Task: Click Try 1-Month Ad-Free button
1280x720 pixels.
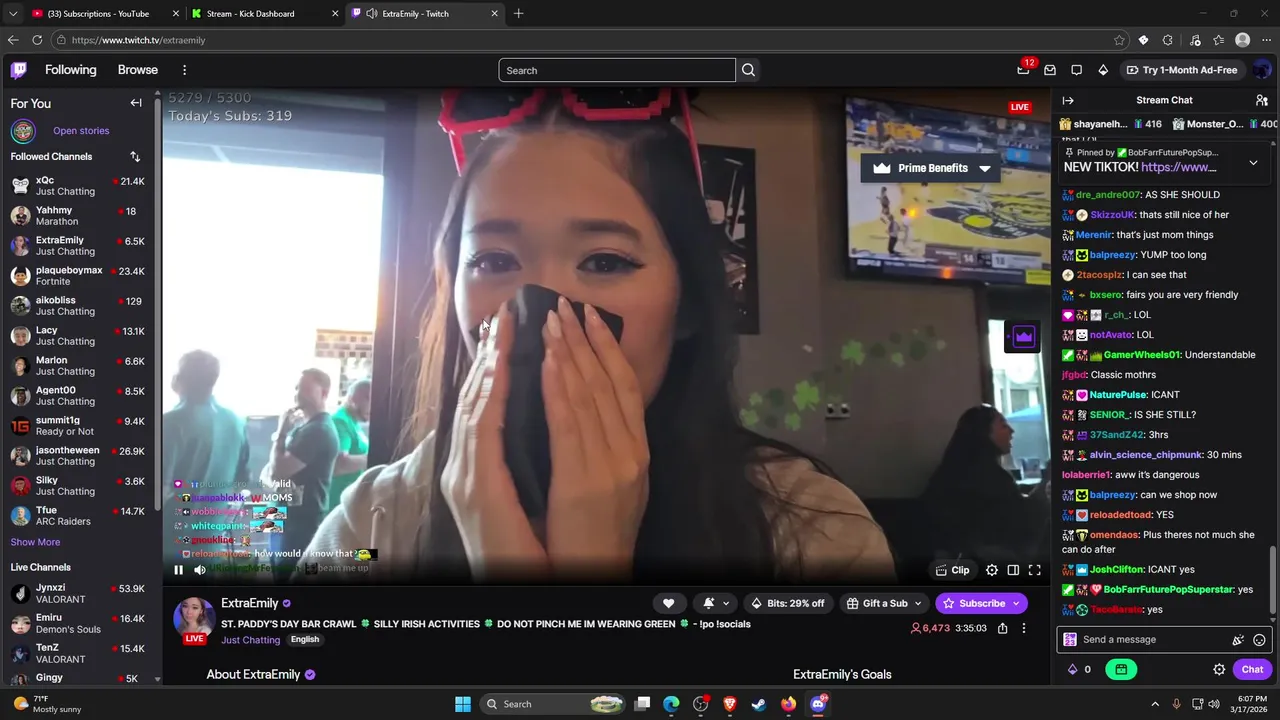Action: coord(1181,70)
